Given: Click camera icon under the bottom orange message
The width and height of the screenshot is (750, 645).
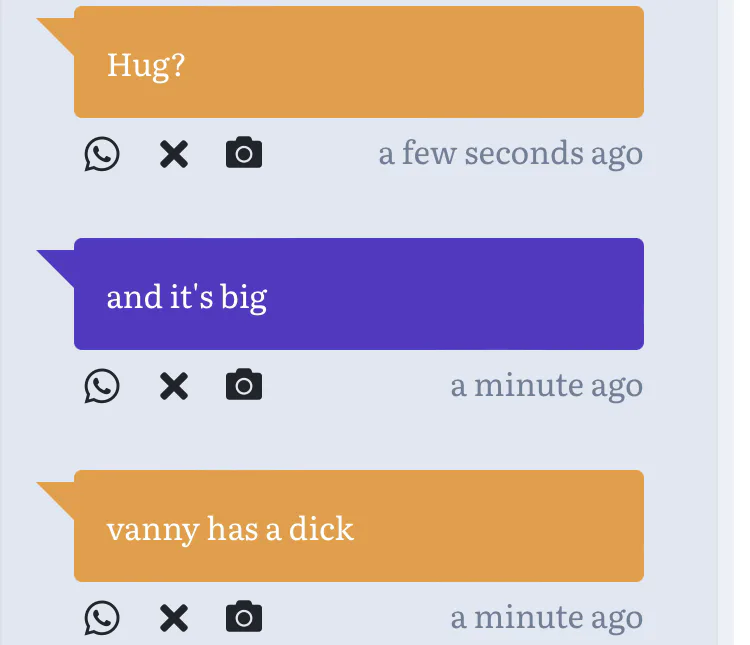Looking at the screenshot, I should 244,616.
